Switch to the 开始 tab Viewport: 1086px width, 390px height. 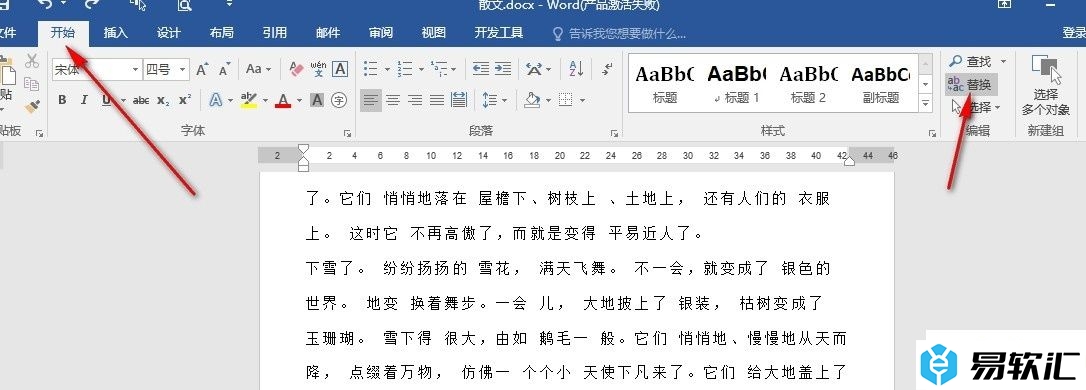tap(62, 33)
